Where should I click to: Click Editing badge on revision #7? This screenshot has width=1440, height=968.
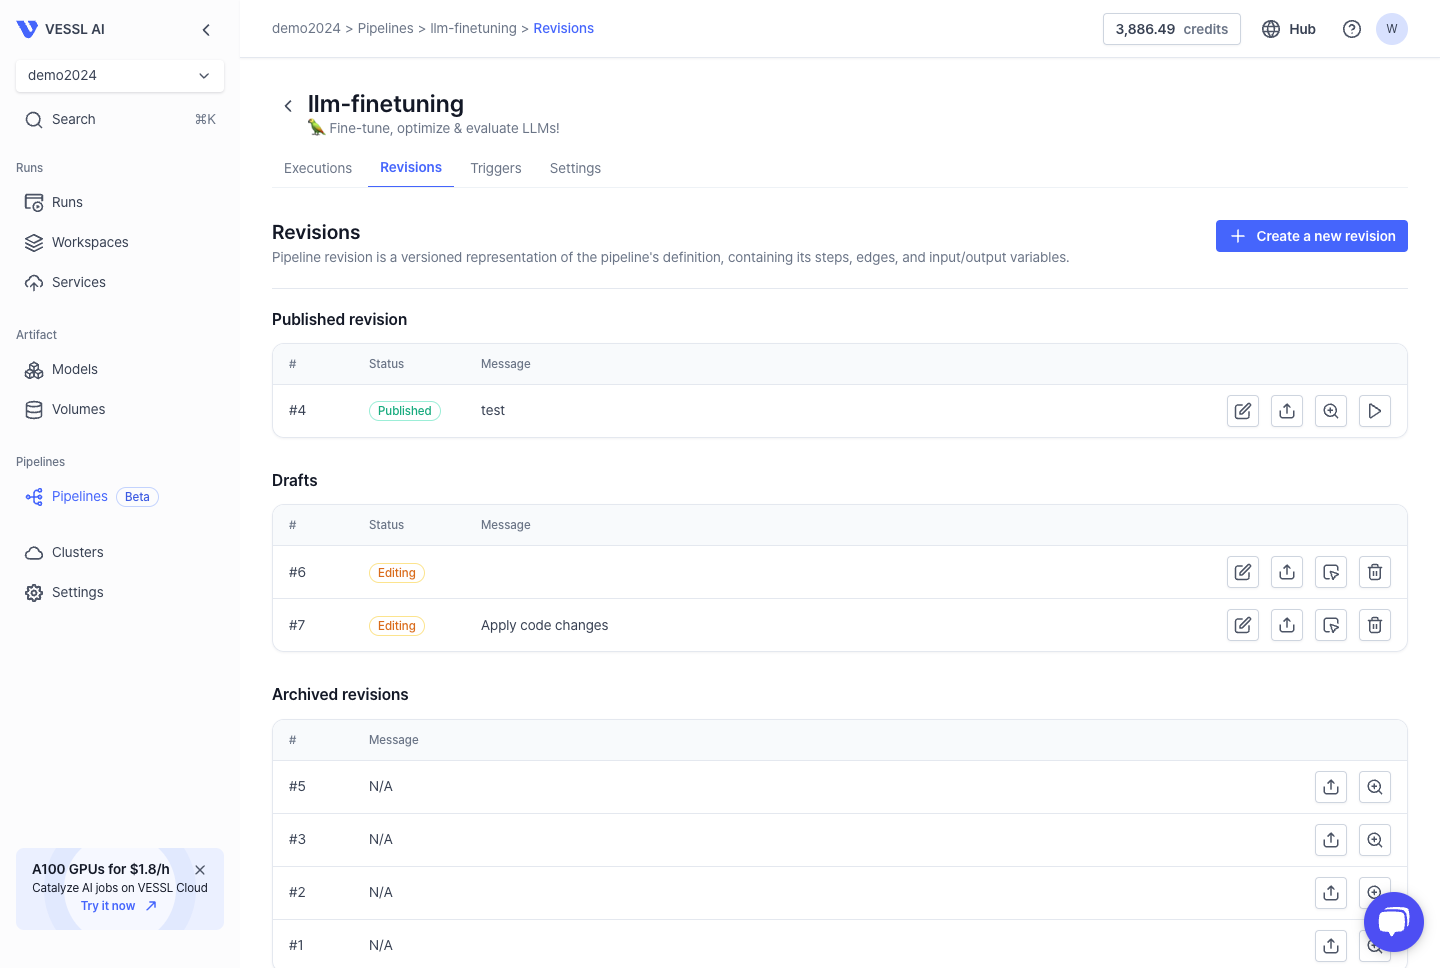click(397, 626)
